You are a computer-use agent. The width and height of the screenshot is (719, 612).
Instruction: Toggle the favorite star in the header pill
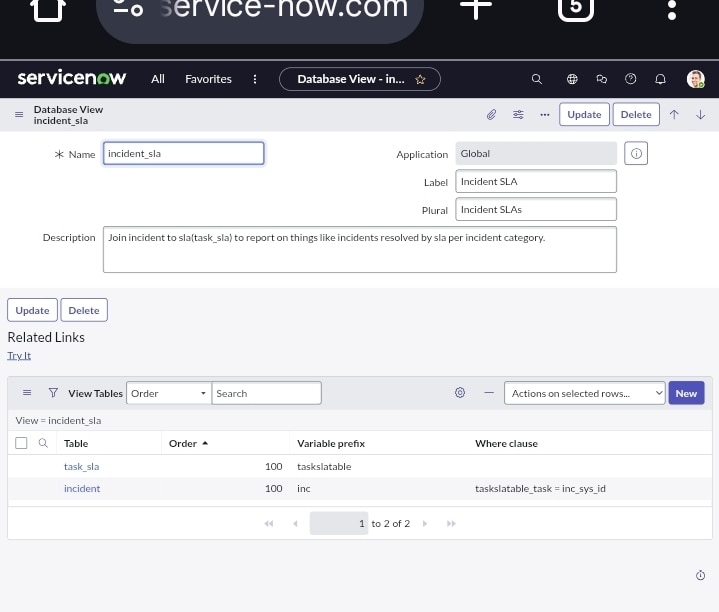pos(420,79)
